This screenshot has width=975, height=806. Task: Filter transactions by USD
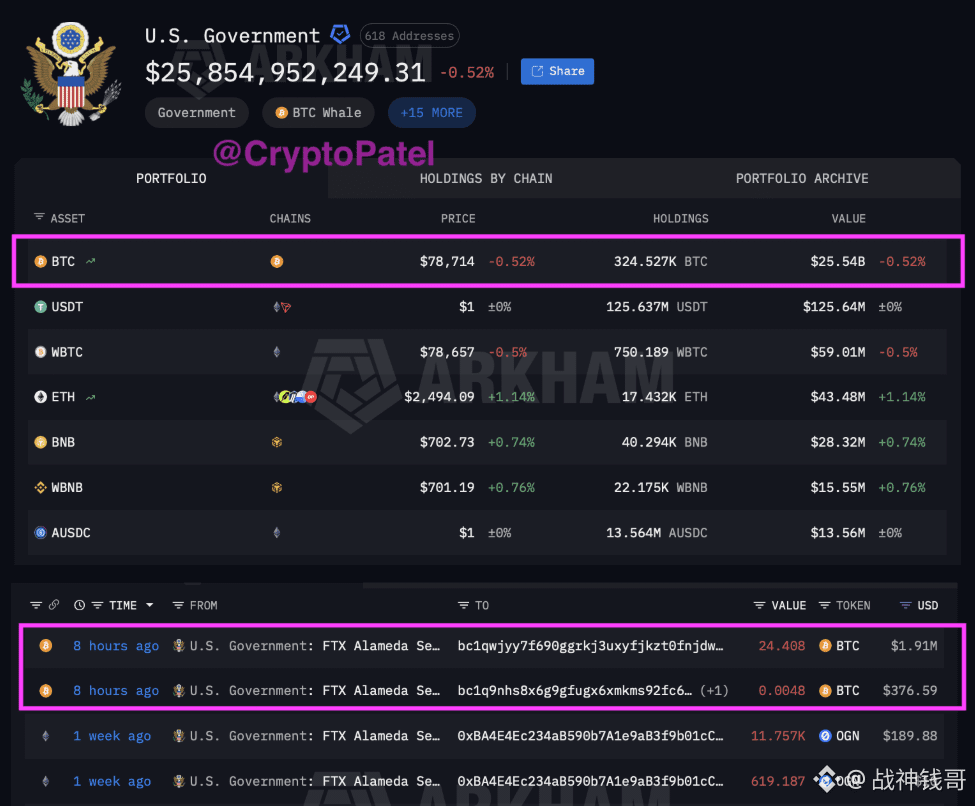919,605
